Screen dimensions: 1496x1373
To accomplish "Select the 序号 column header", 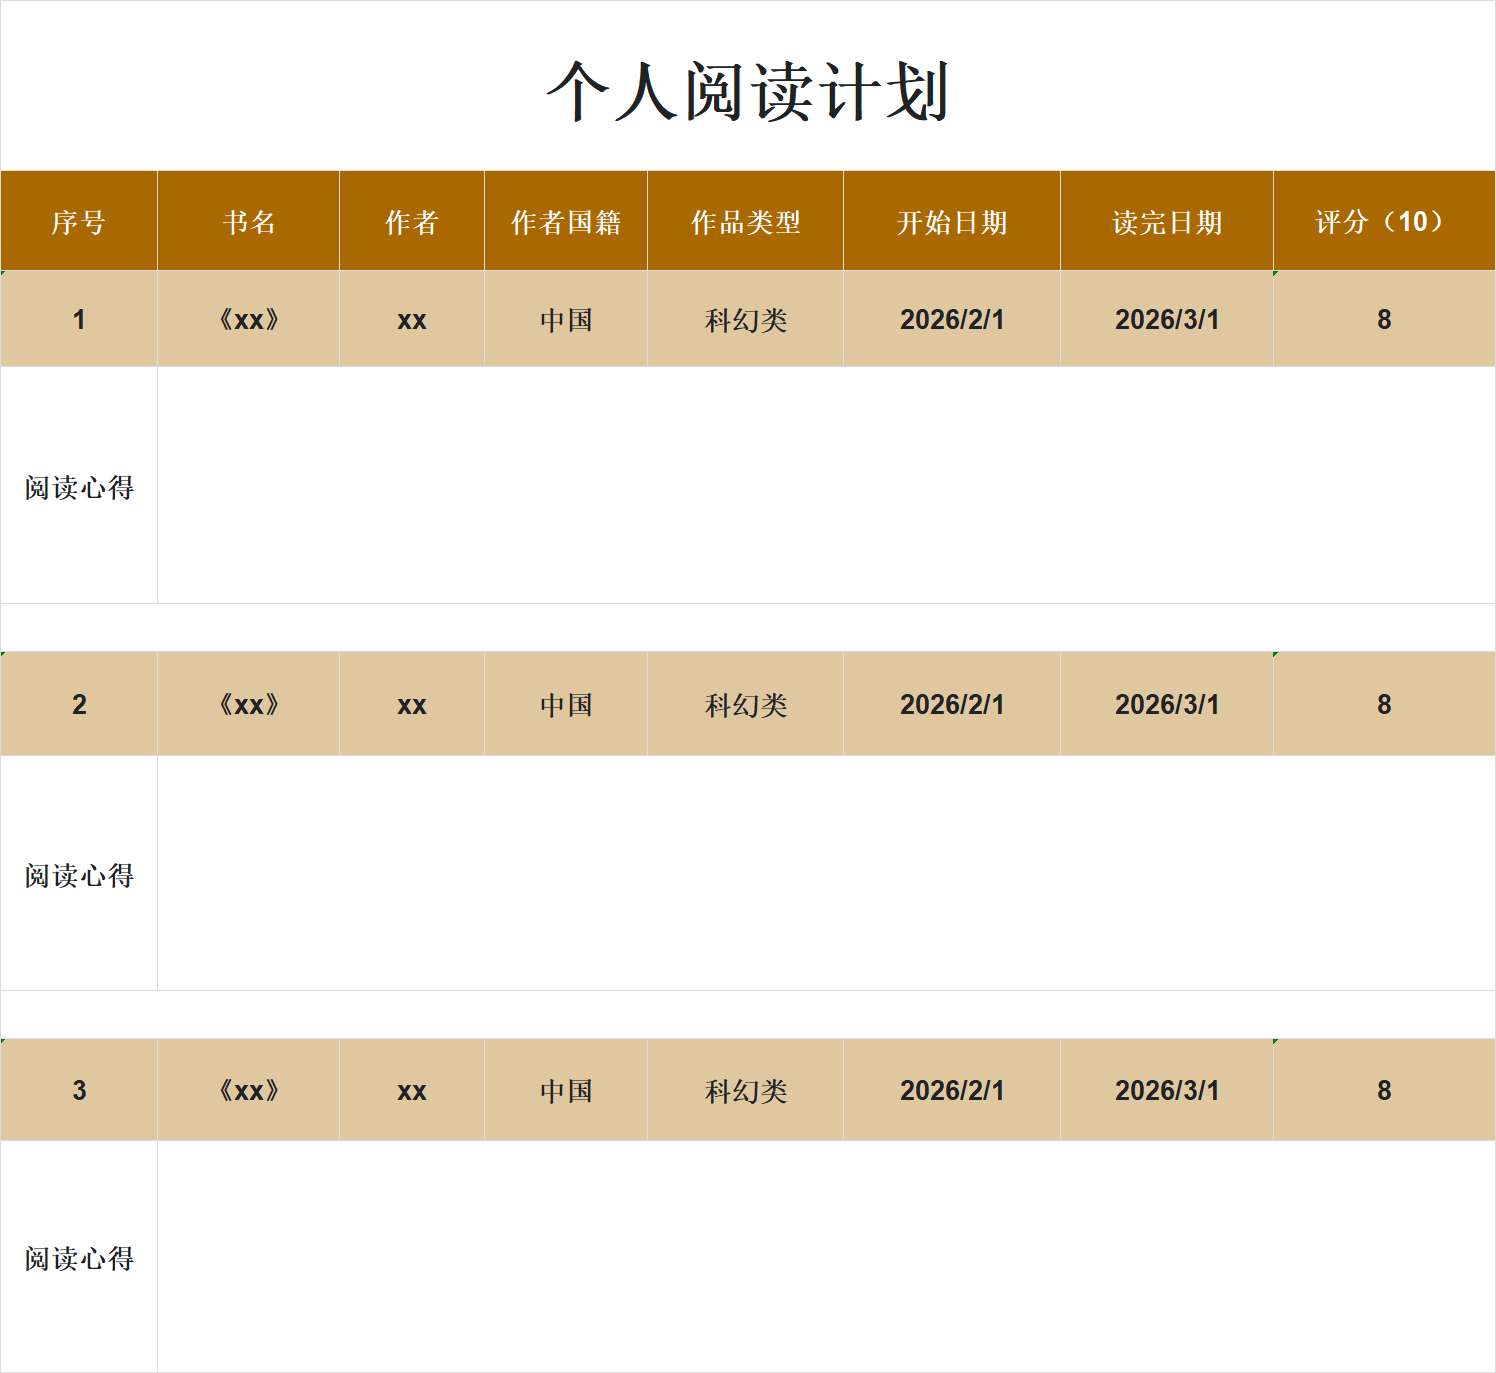I will [80, 220].
